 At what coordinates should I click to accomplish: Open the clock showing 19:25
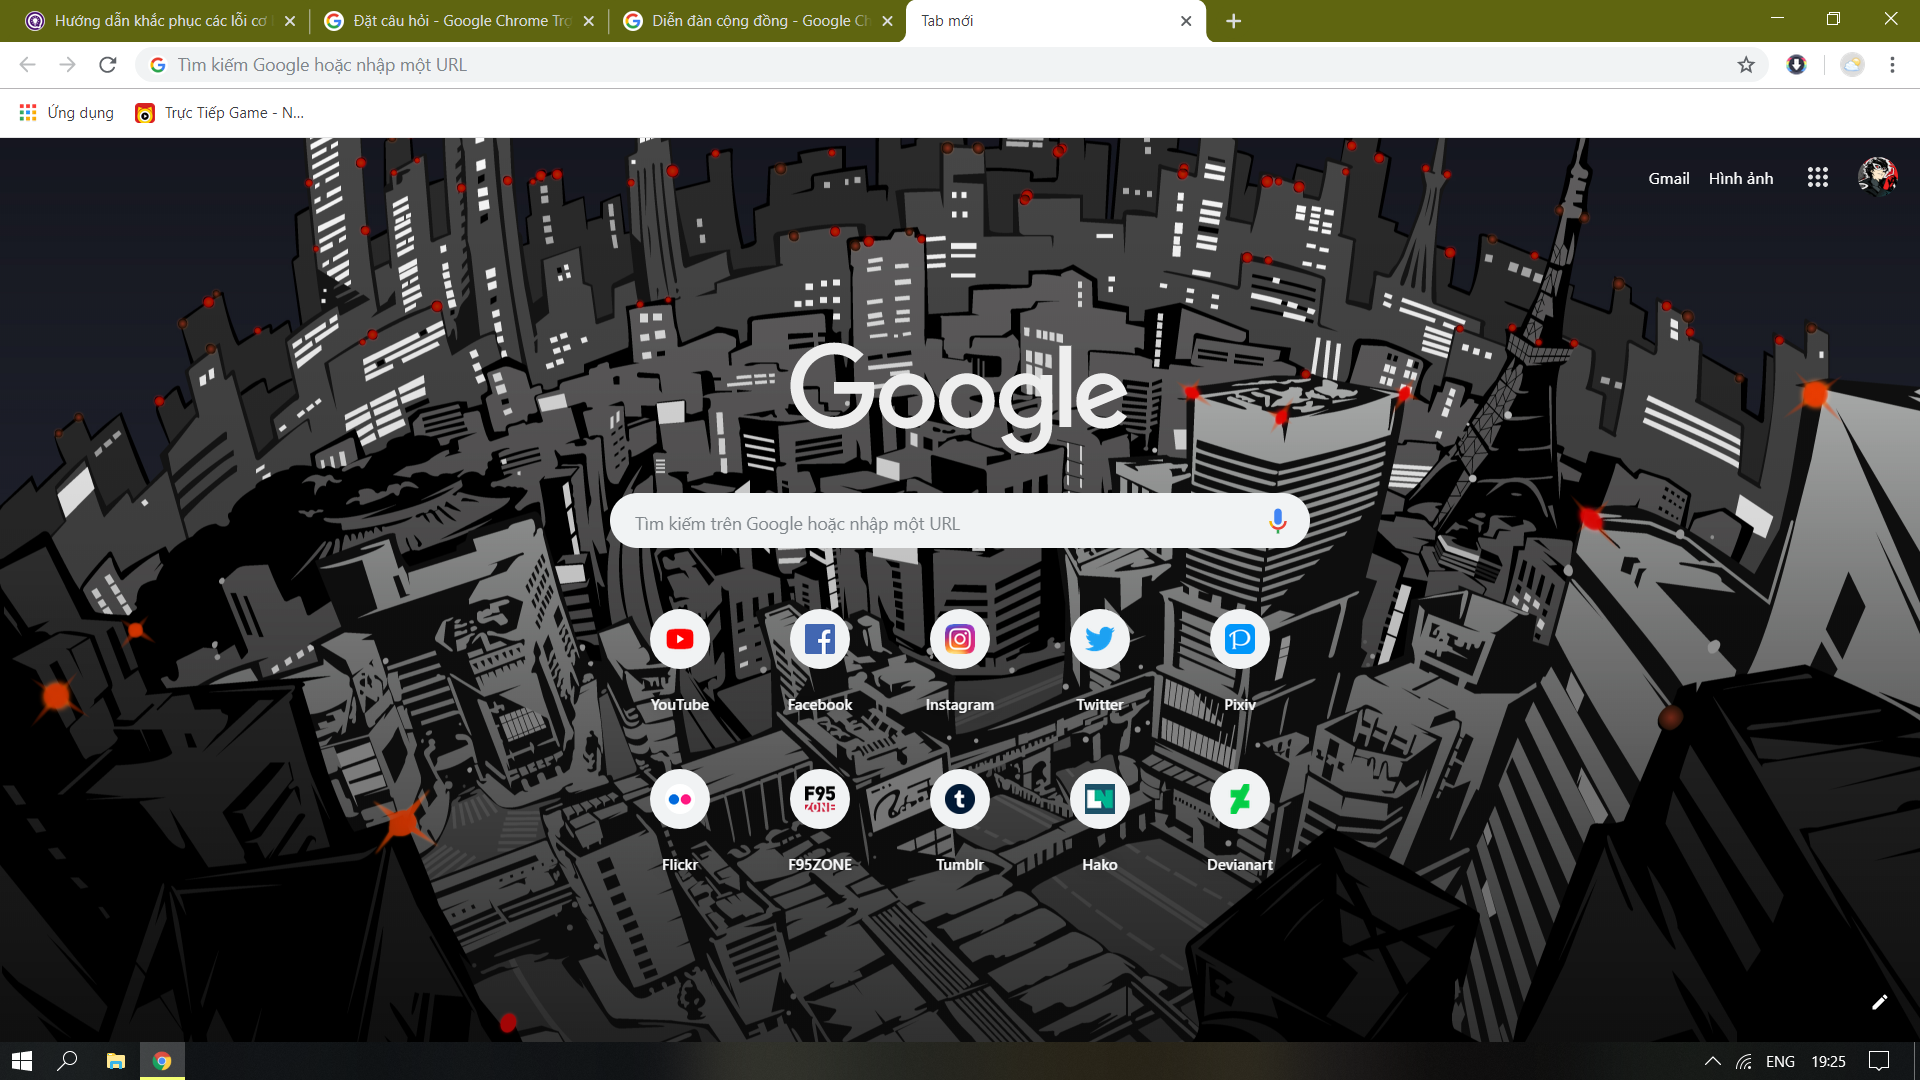1828,1061
